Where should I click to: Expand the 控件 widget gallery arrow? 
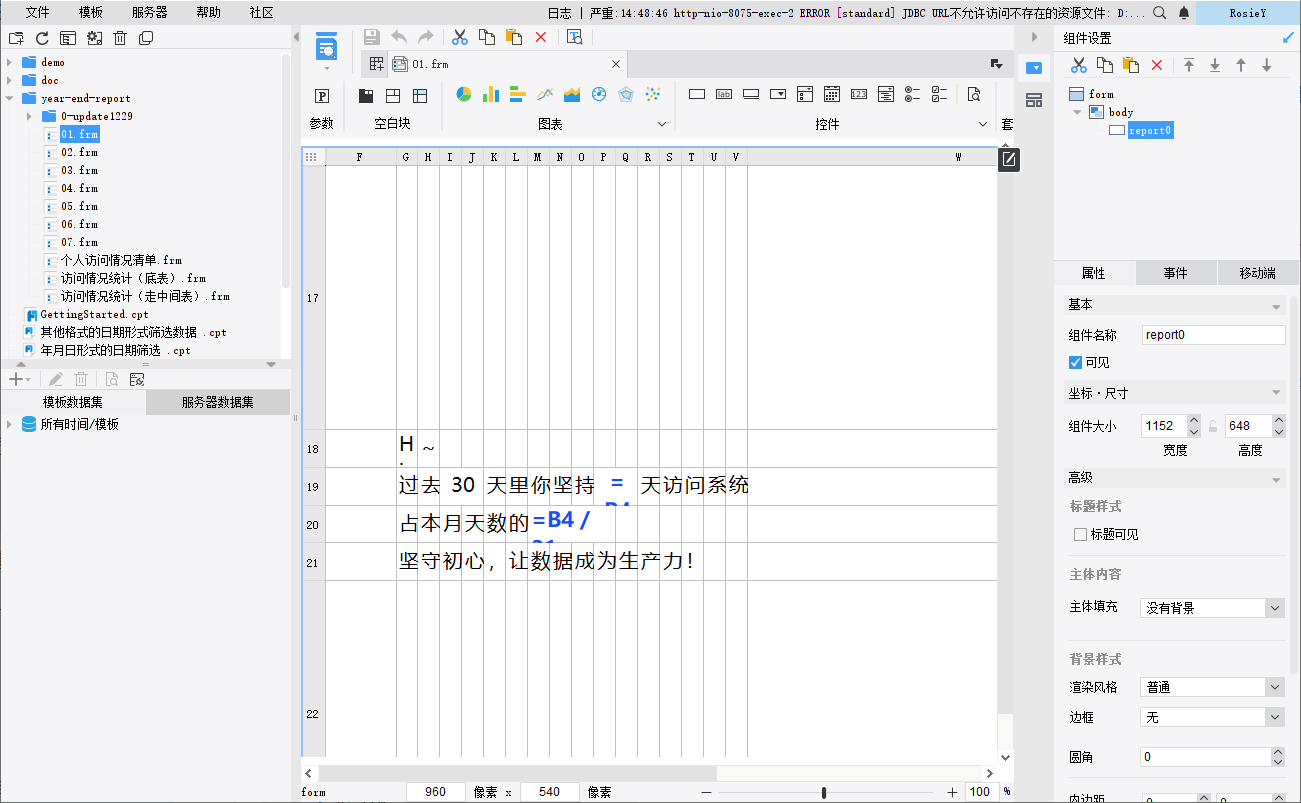(x=982, y=124)
